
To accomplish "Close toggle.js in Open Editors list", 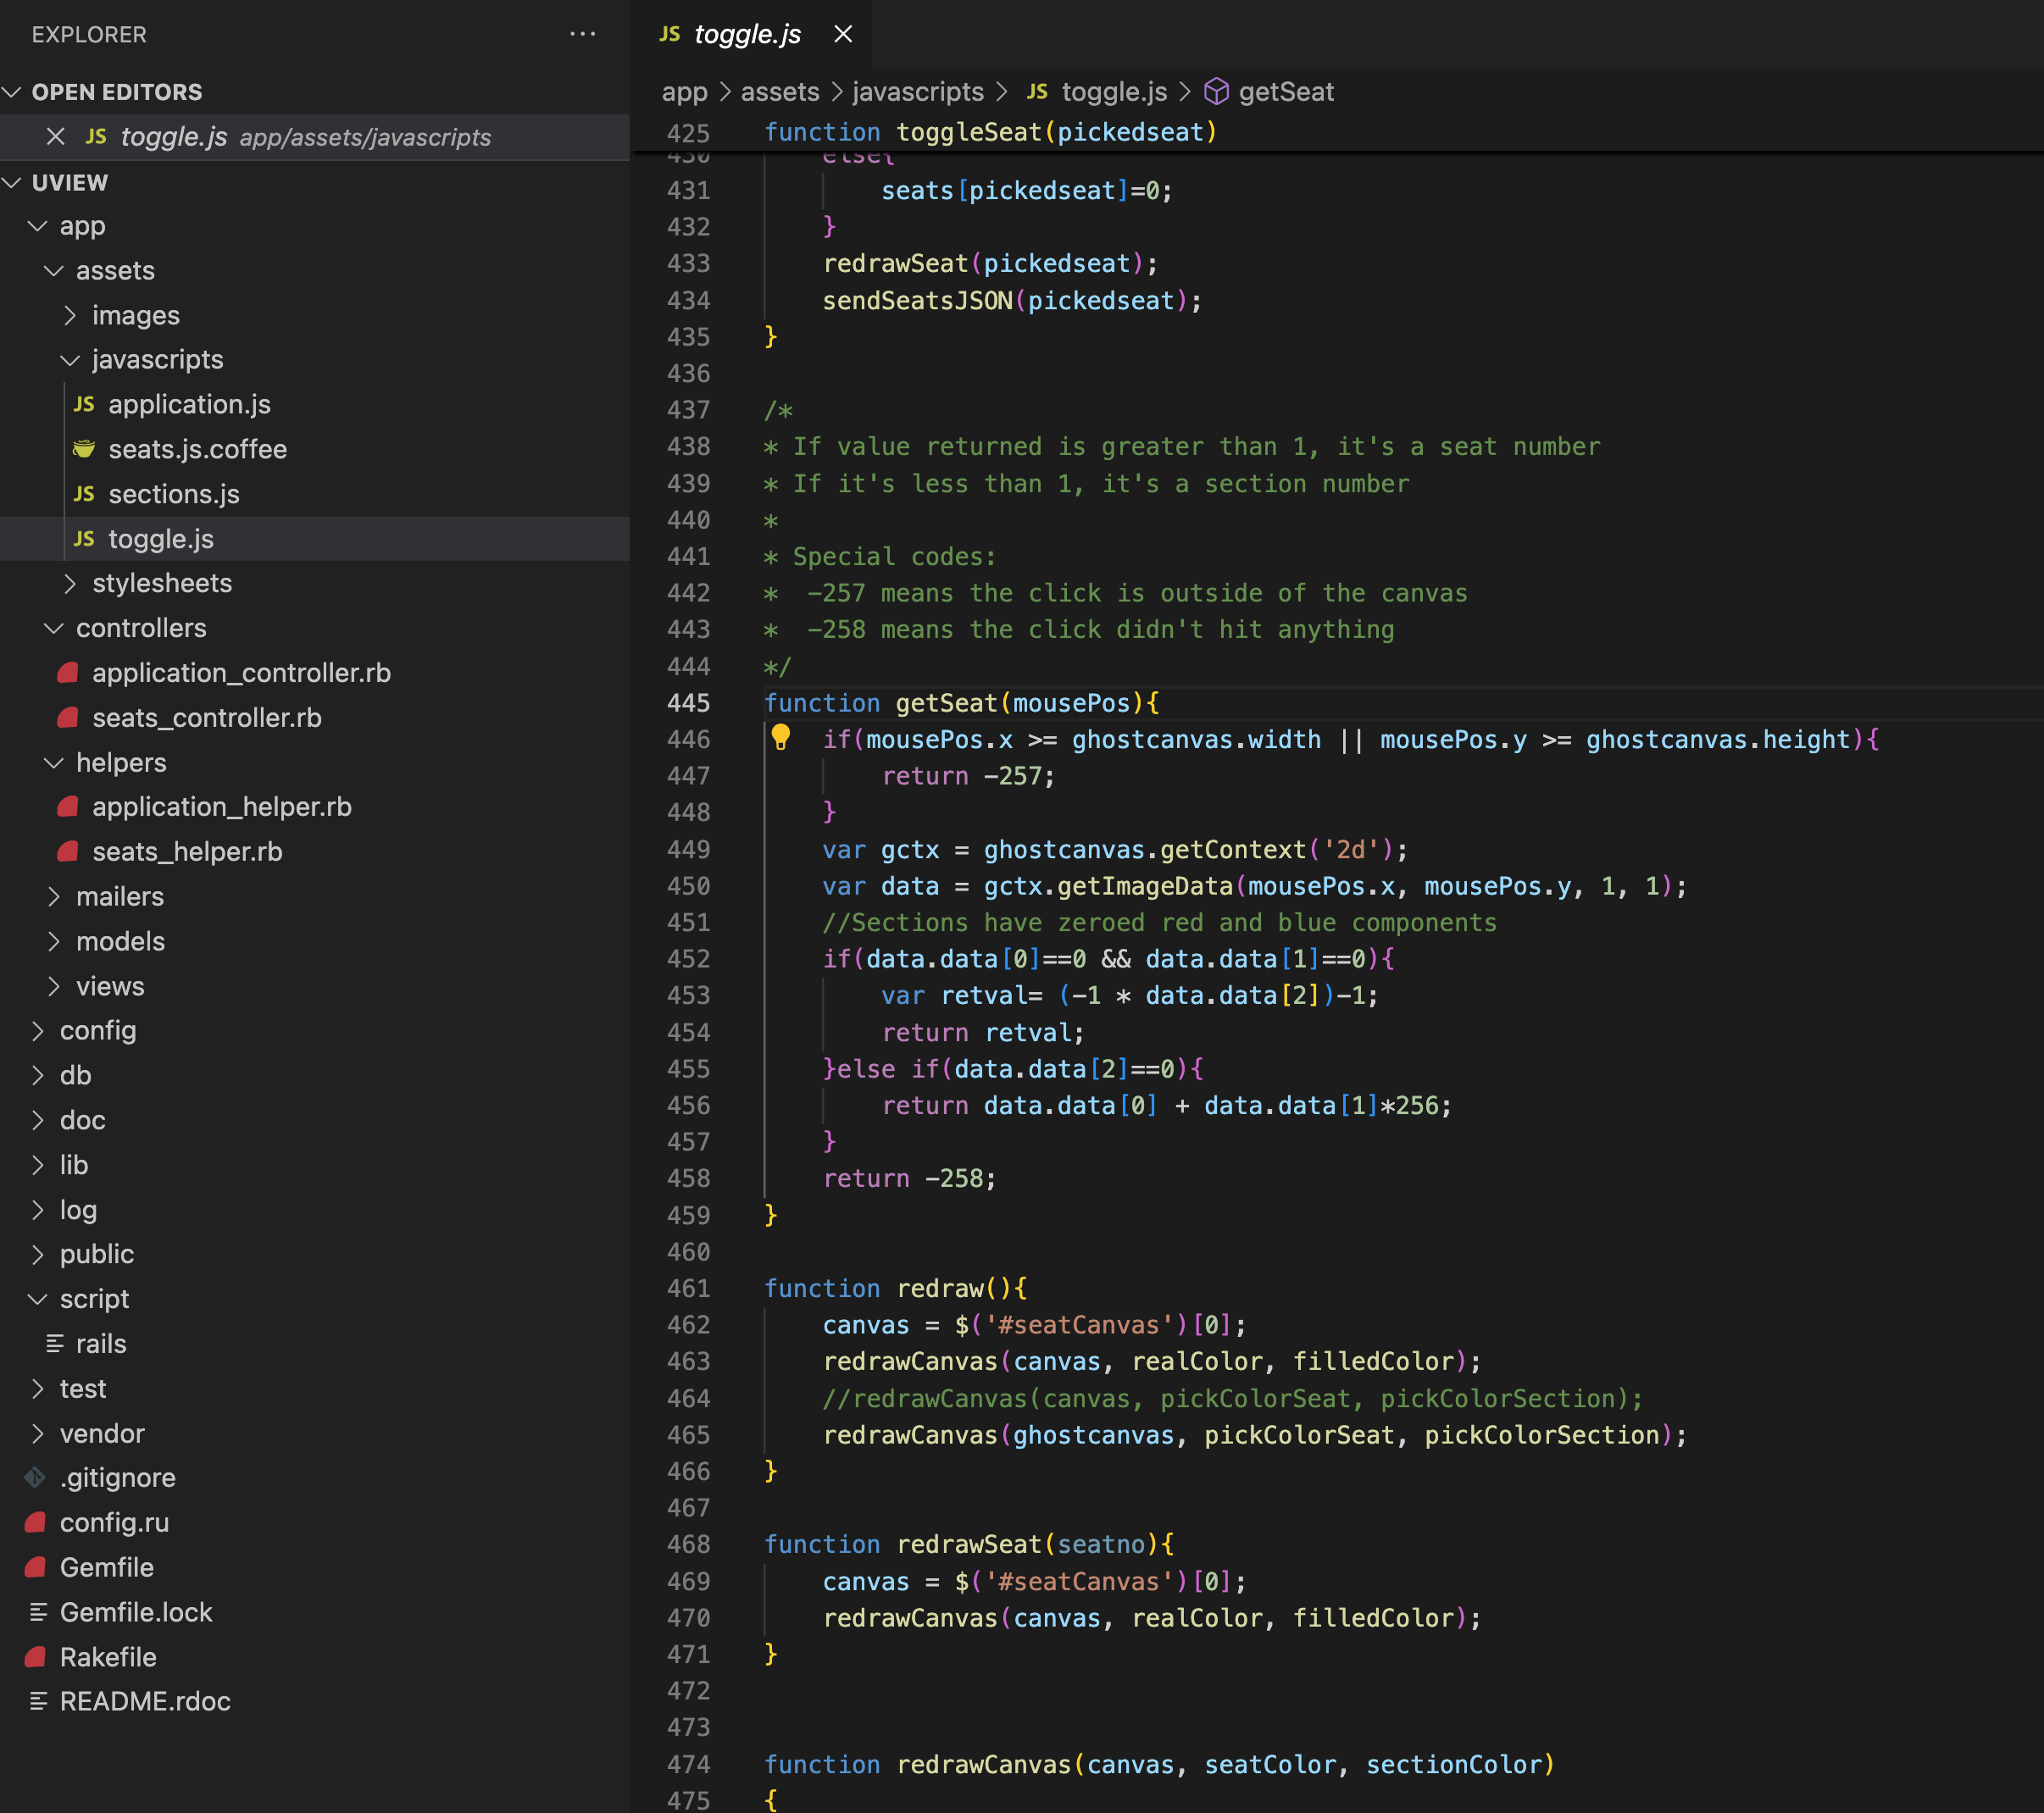I will pyautogui.click(x=56, y=137).
